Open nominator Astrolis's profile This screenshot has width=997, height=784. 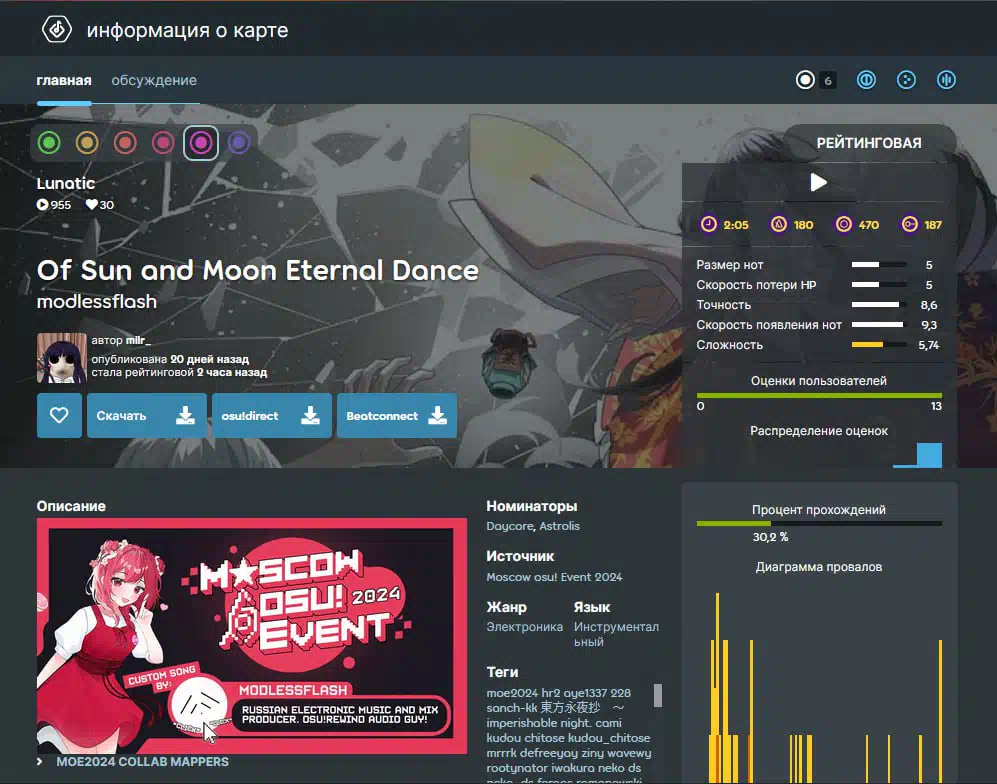coord(560,526)
